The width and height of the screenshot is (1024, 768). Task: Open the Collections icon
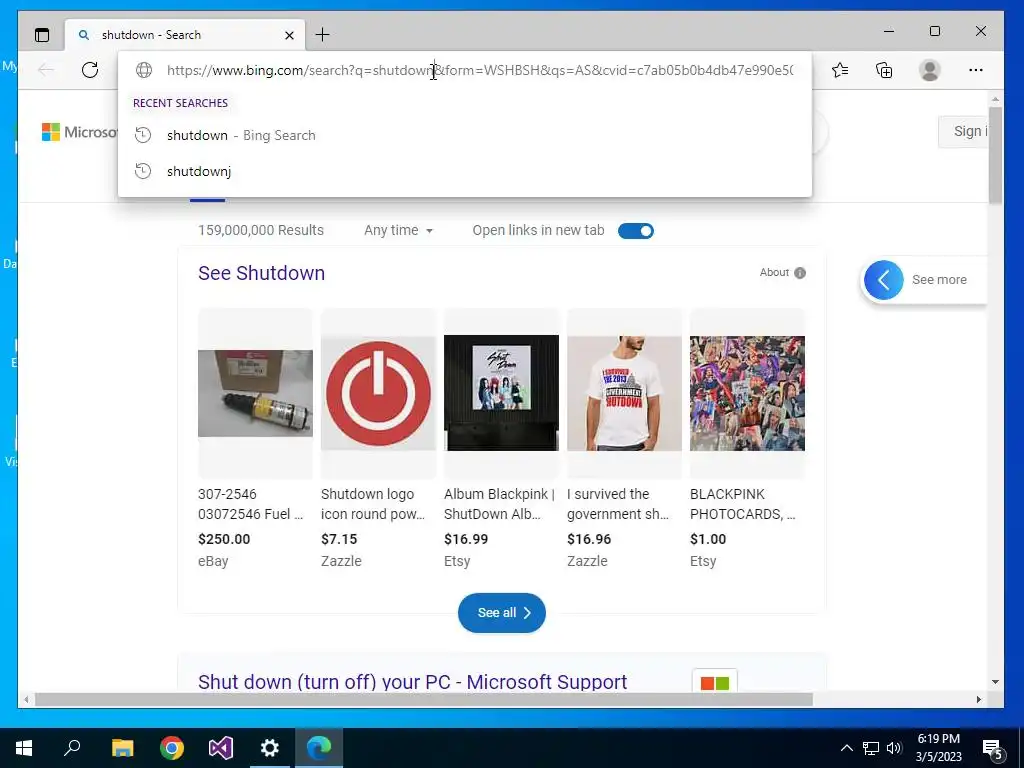(x=884, y=70)
